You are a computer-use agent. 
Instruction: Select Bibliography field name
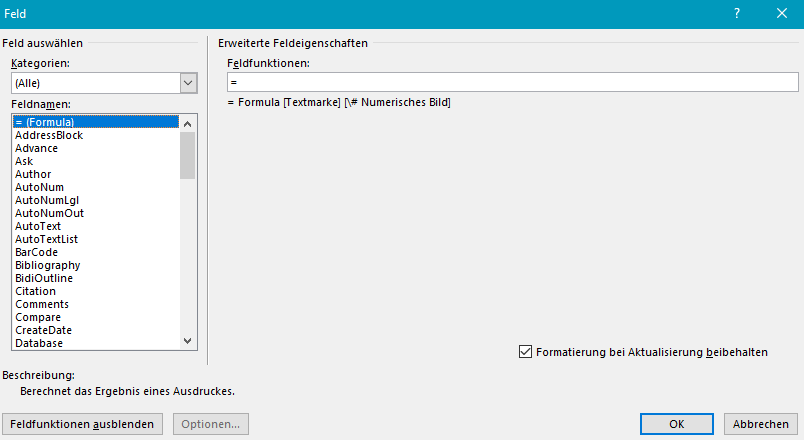click(96, 265)
